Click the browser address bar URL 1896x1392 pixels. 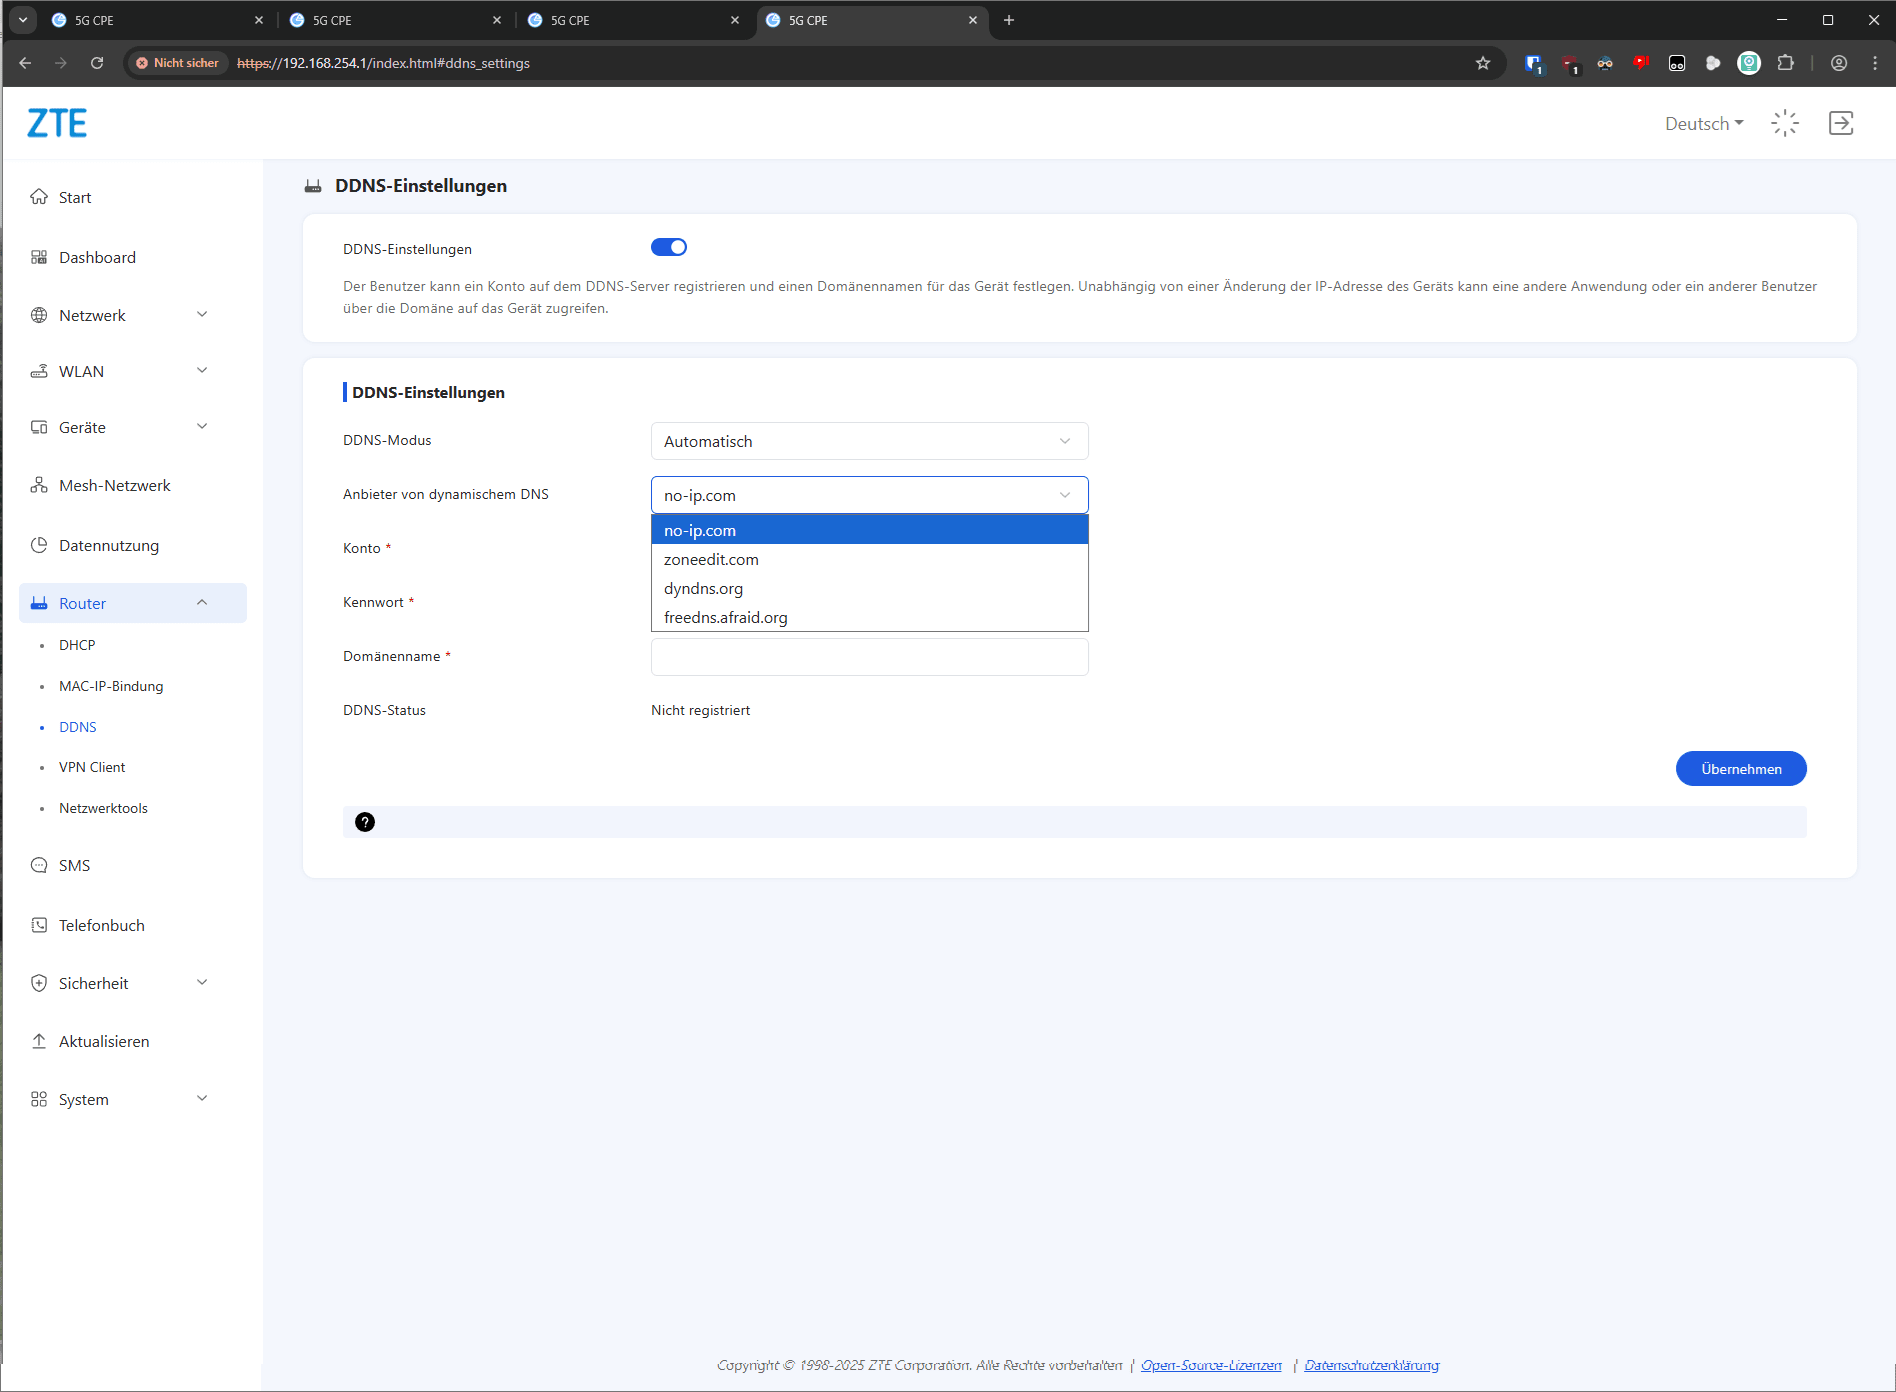tap(383, 63)
